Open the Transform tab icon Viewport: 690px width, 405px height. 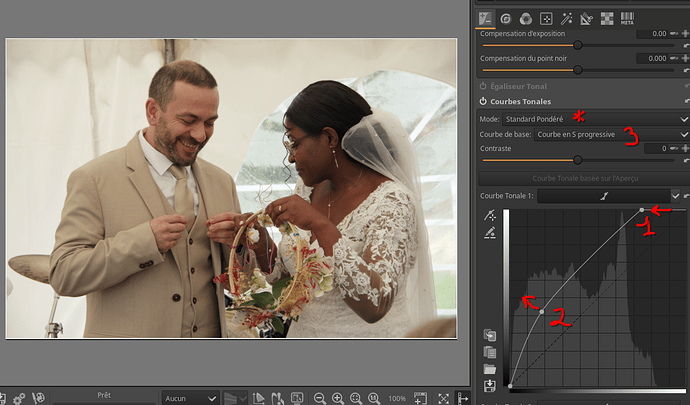point(587,17)
